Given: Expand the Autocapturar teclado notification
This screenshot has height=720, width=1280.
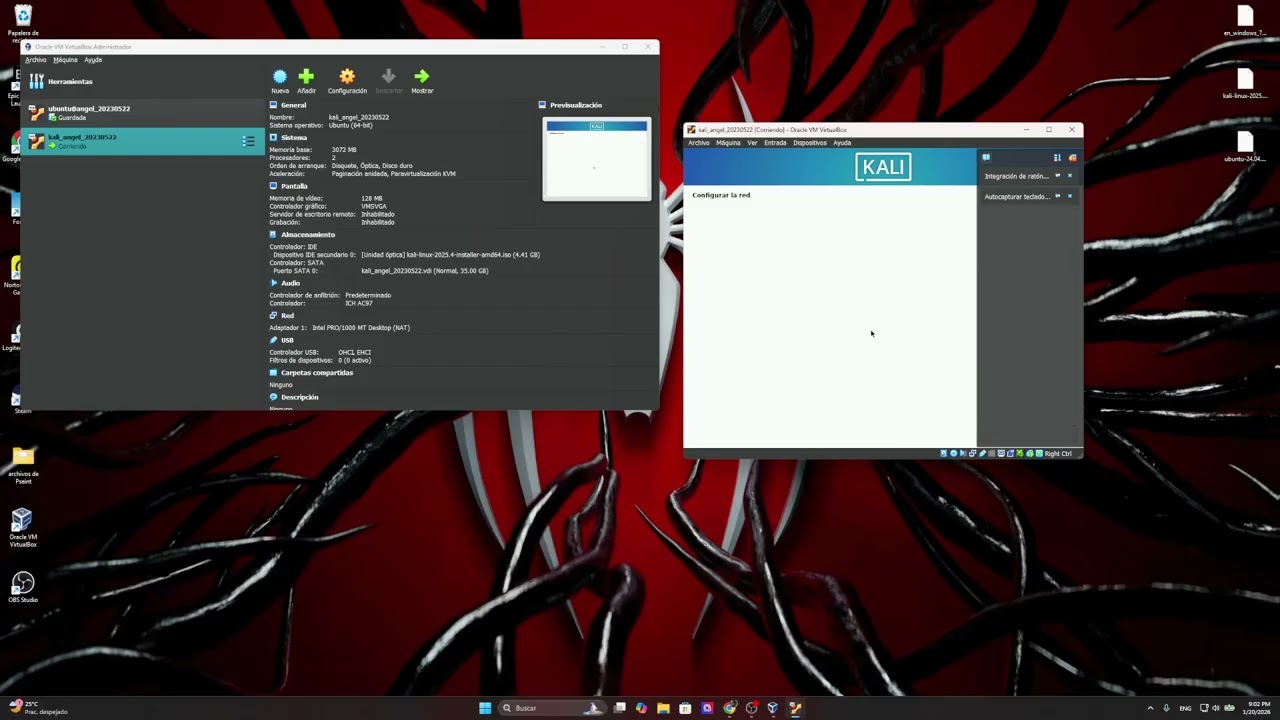Looking at the screenshot, I should pos(1017,196).
